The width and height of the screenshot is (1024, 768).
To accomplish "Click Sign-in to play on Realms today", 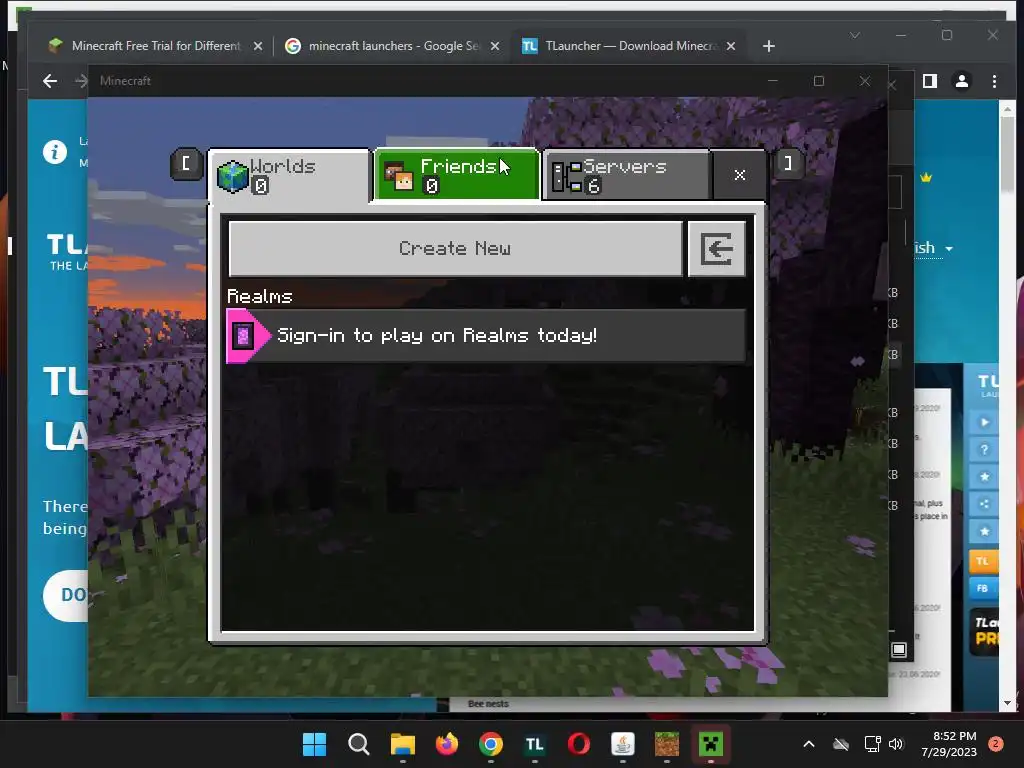I will (x=486, y=336).
